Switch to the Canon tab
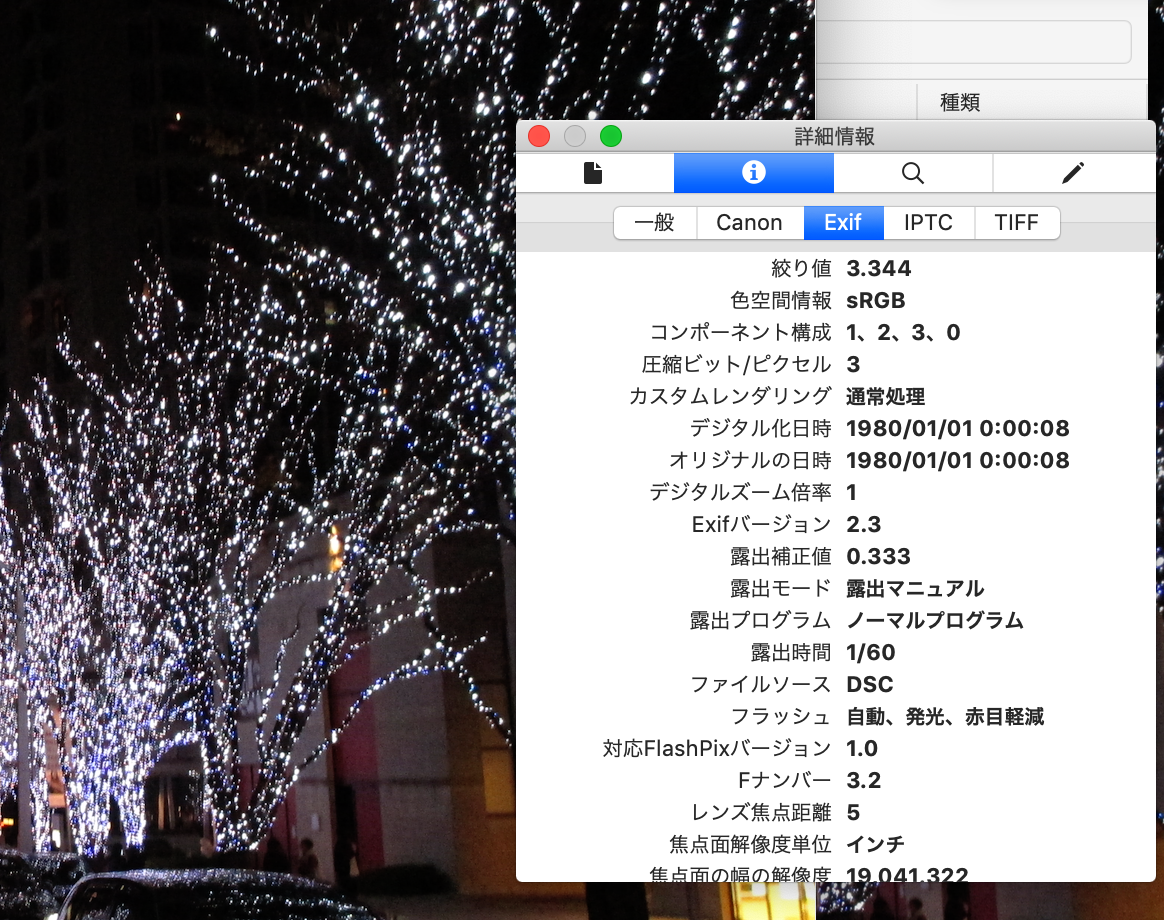 coord(749,223)
